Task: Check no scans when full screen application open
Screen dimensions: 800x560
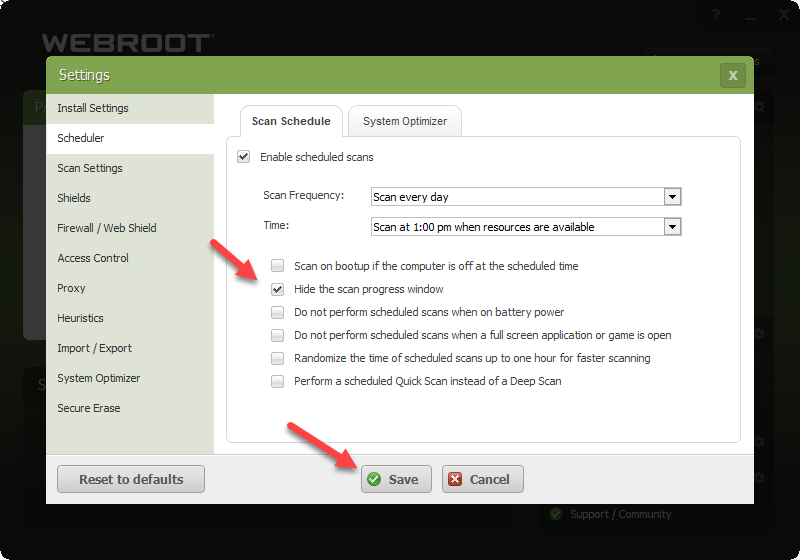Action: coord(277,335)
